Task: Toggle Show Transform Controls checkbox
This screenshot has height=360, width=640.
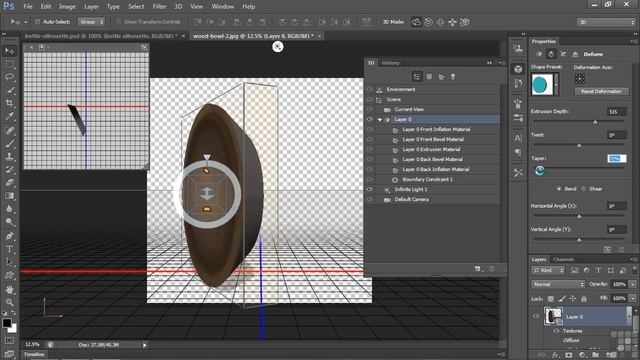Action: [119, 22]
